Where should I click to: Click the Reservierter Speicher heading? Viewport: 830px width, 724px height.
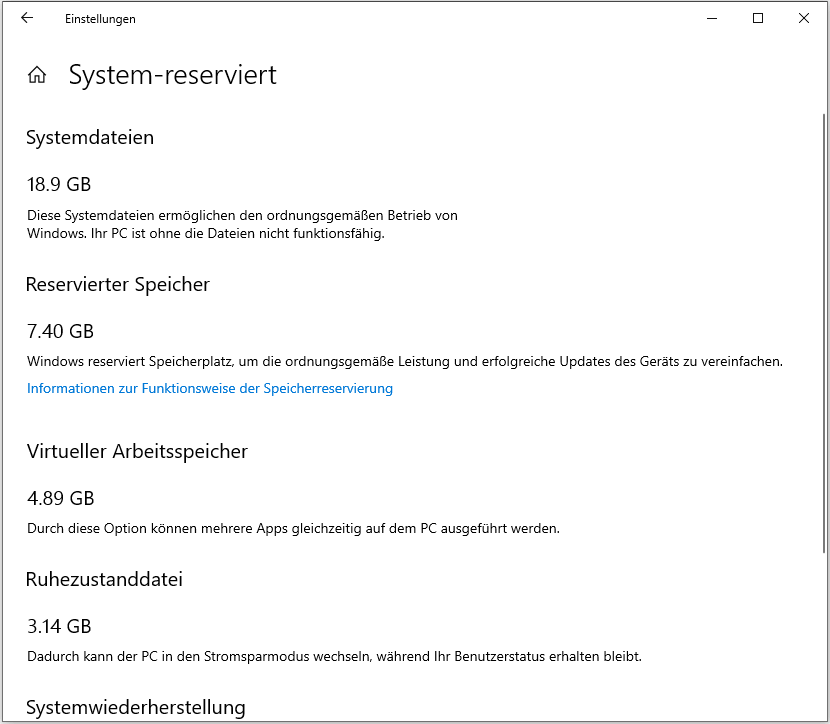(x=118, y=285)
